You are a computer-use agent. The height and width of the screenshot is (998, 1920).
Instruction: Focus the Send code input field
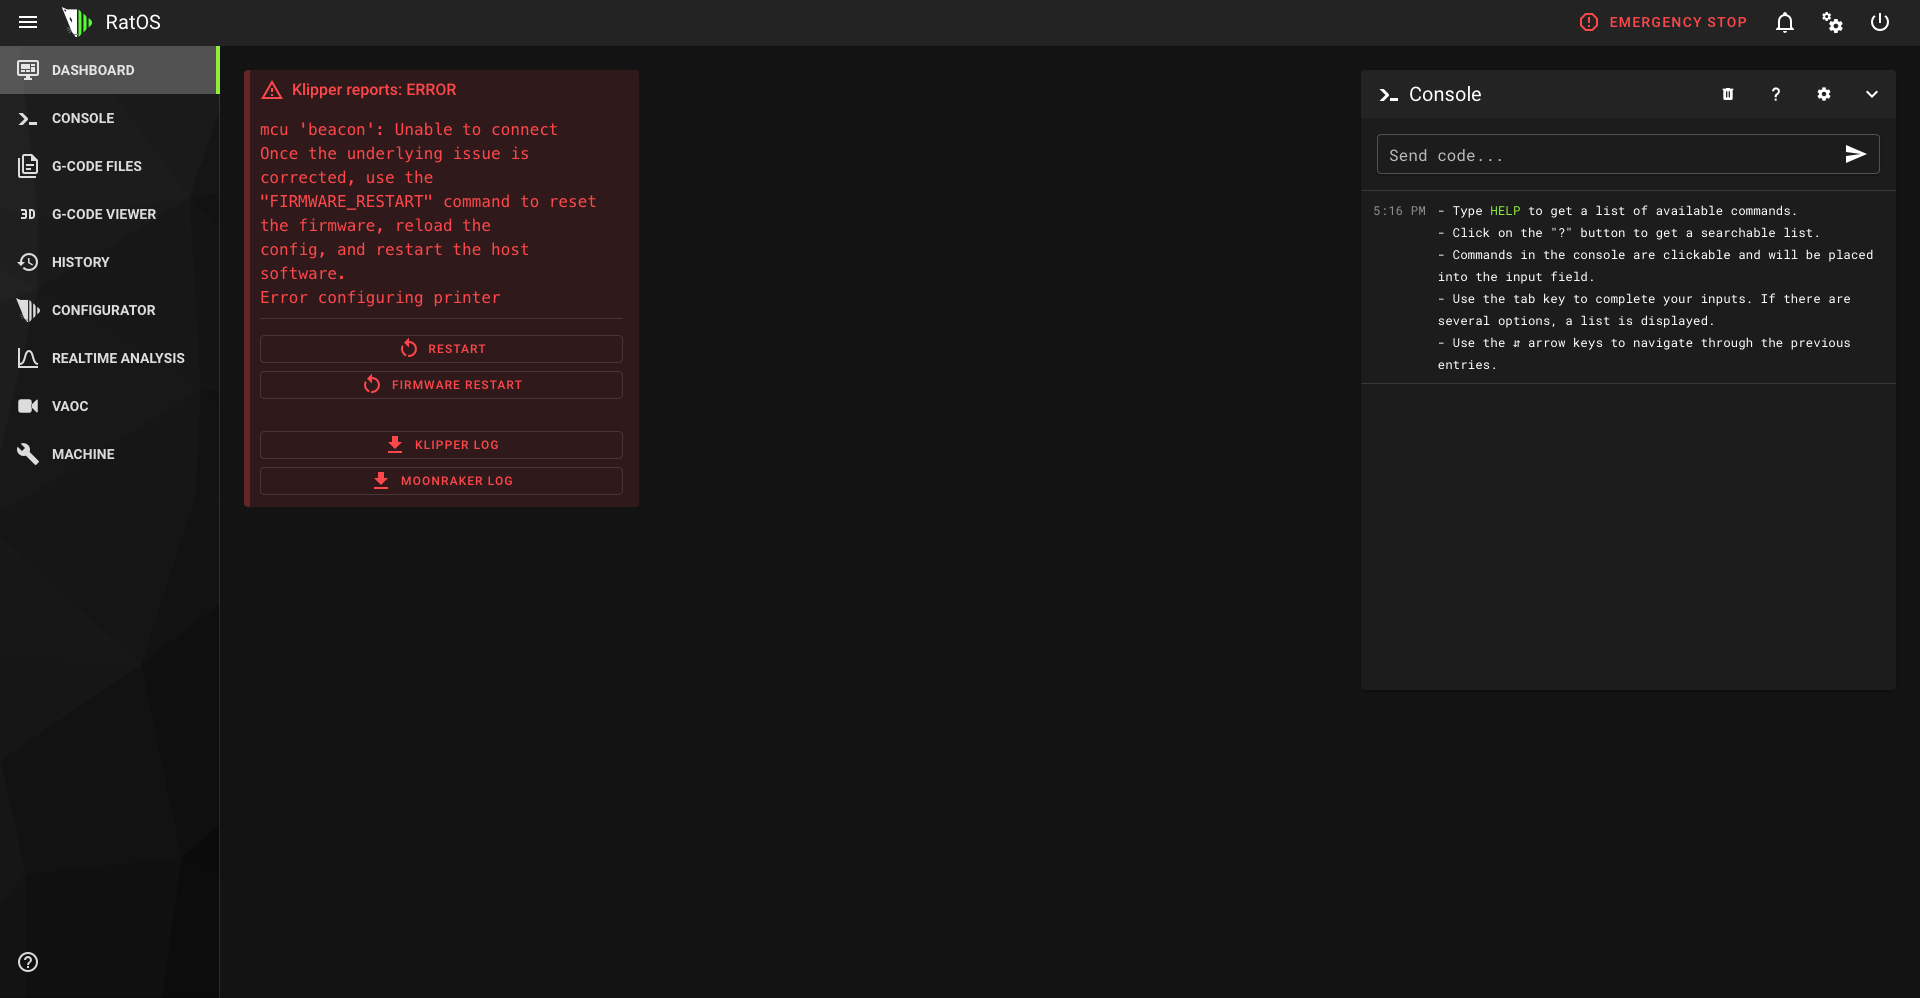click(x=1610, y=155)
